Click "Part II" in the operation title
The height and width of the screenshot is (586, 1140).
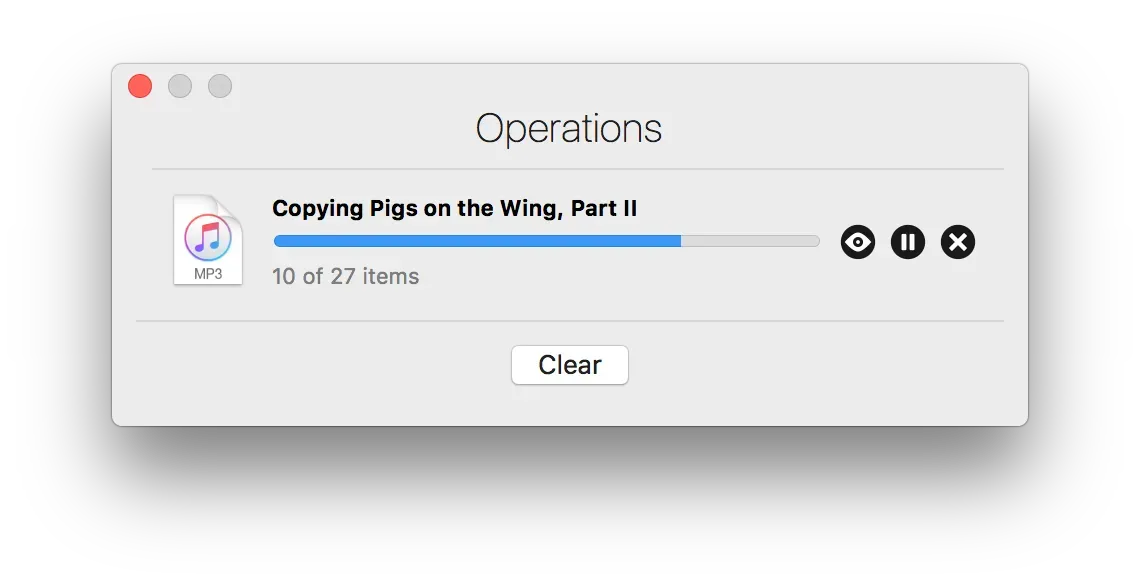click(x=604, y=208)
